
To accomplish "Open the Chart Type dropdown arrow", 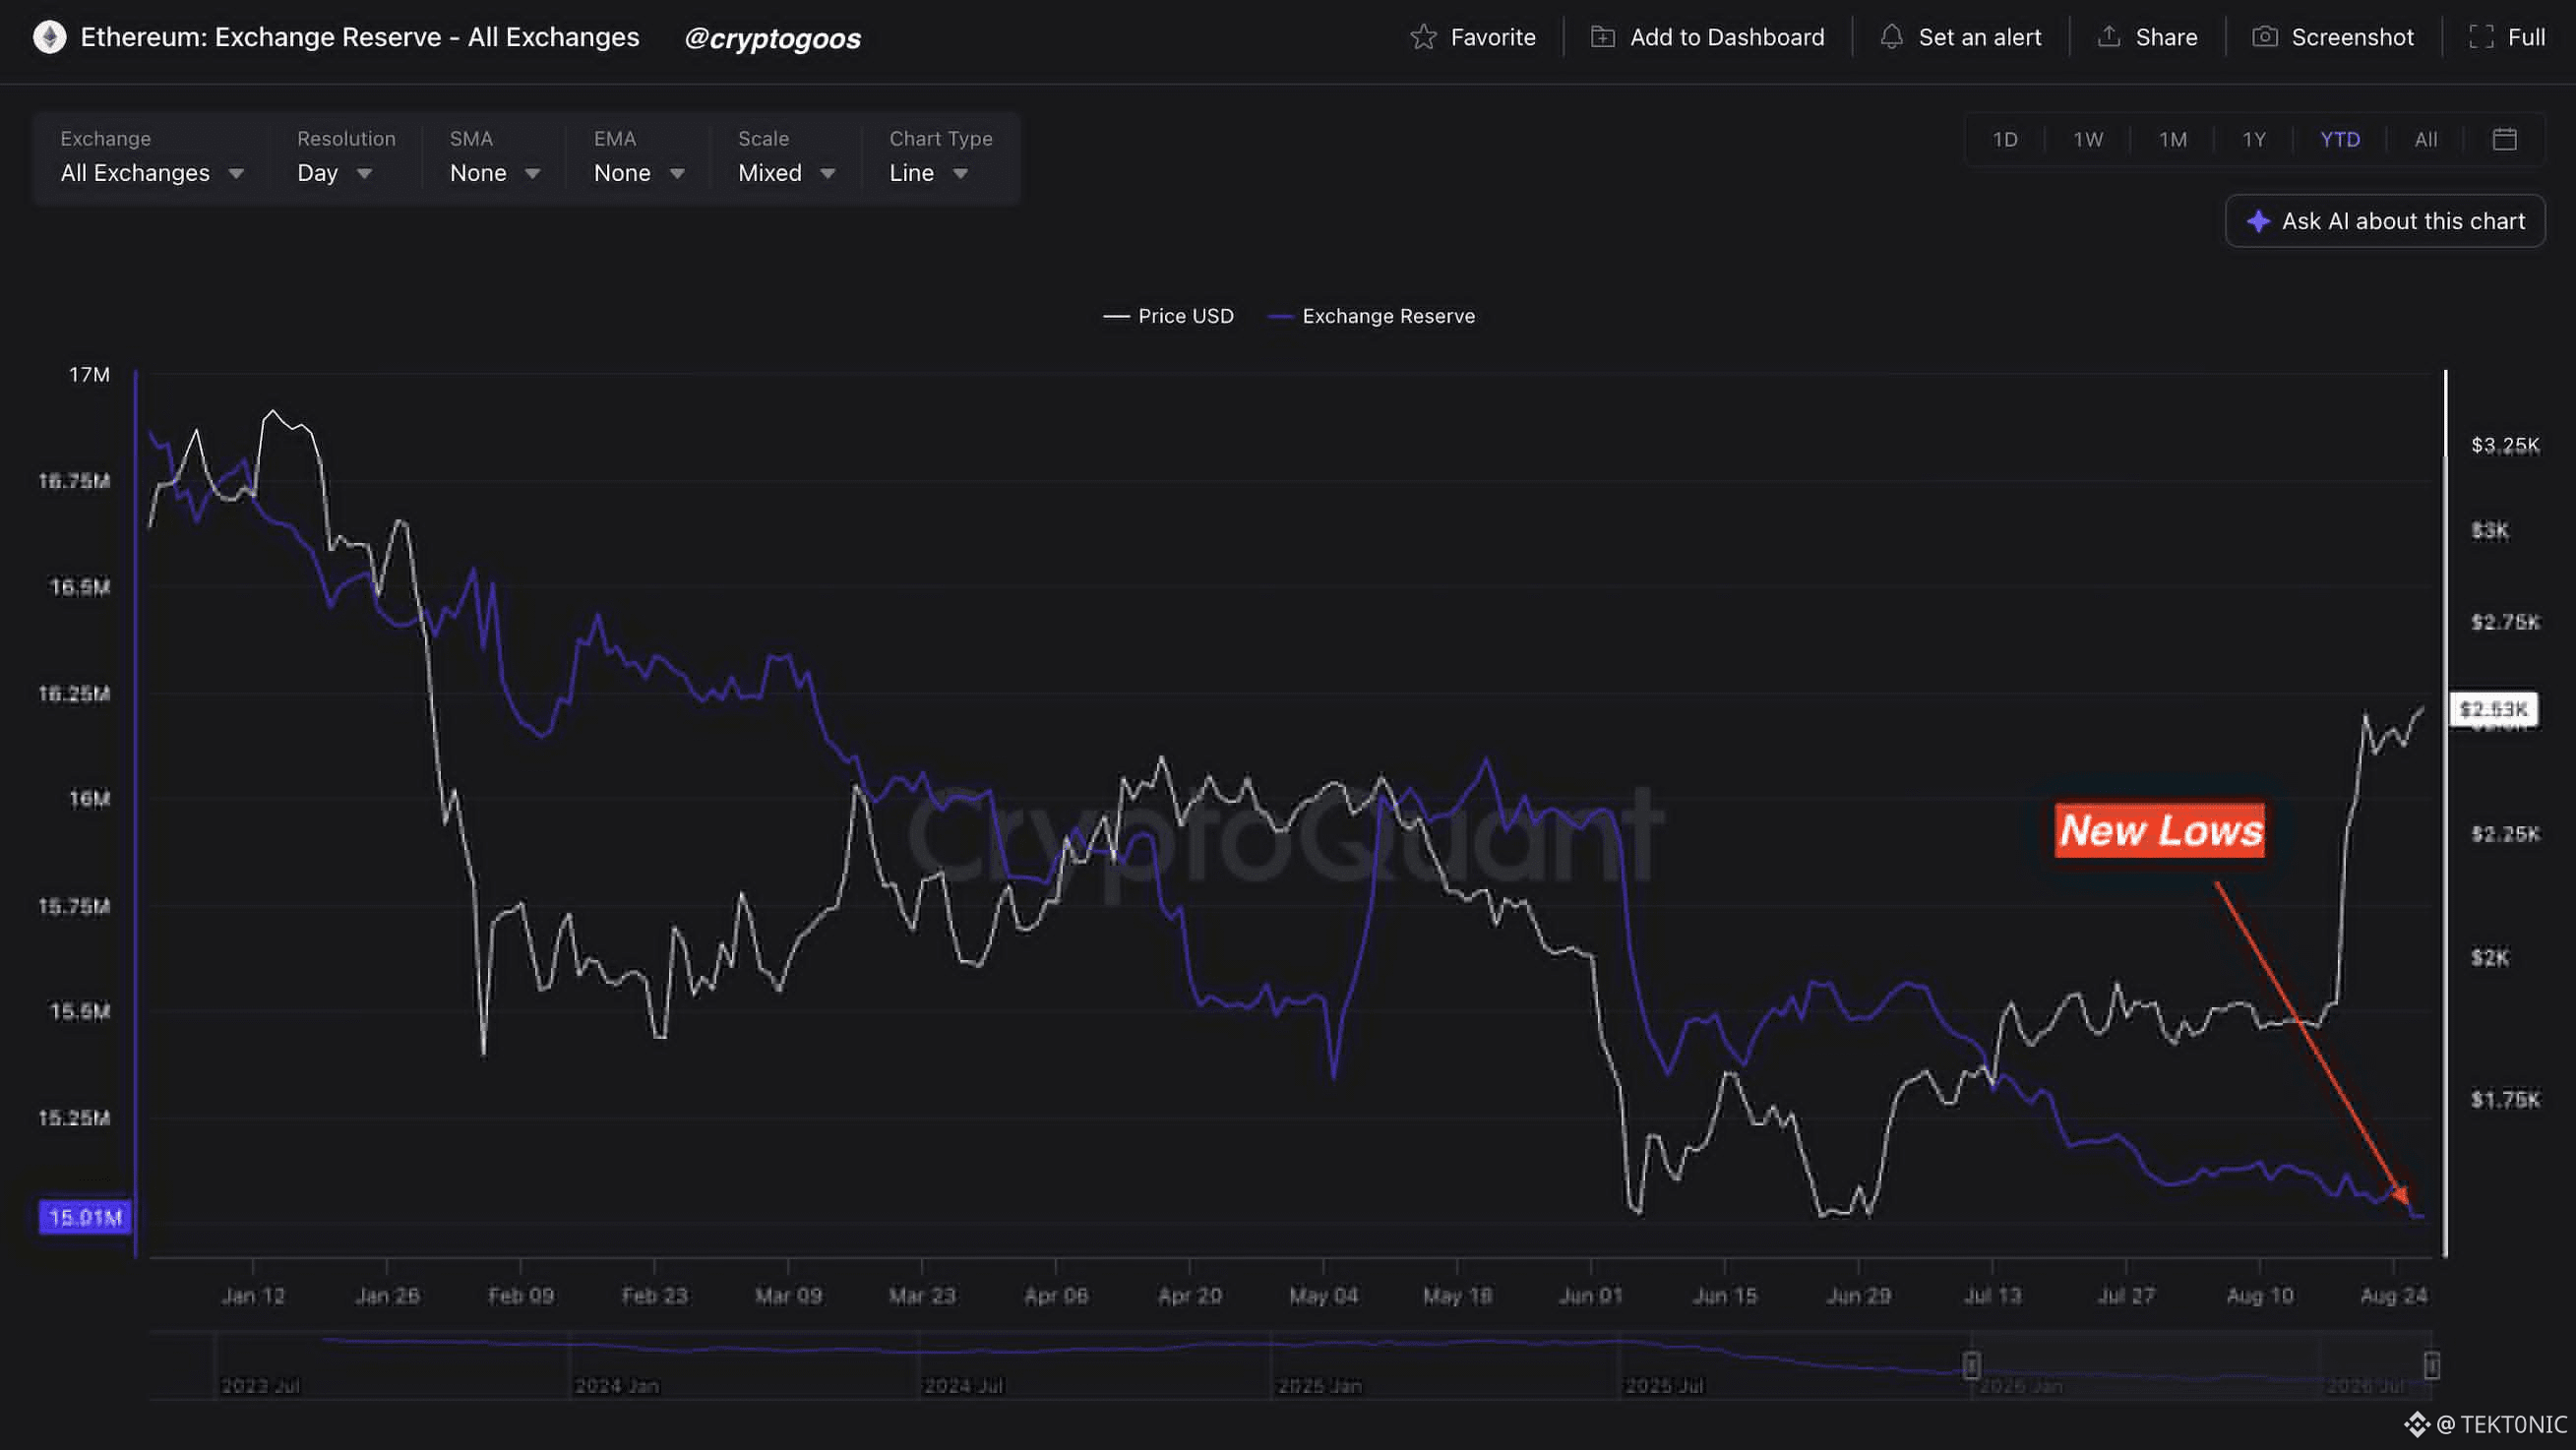I will click(x=961, y=174).
